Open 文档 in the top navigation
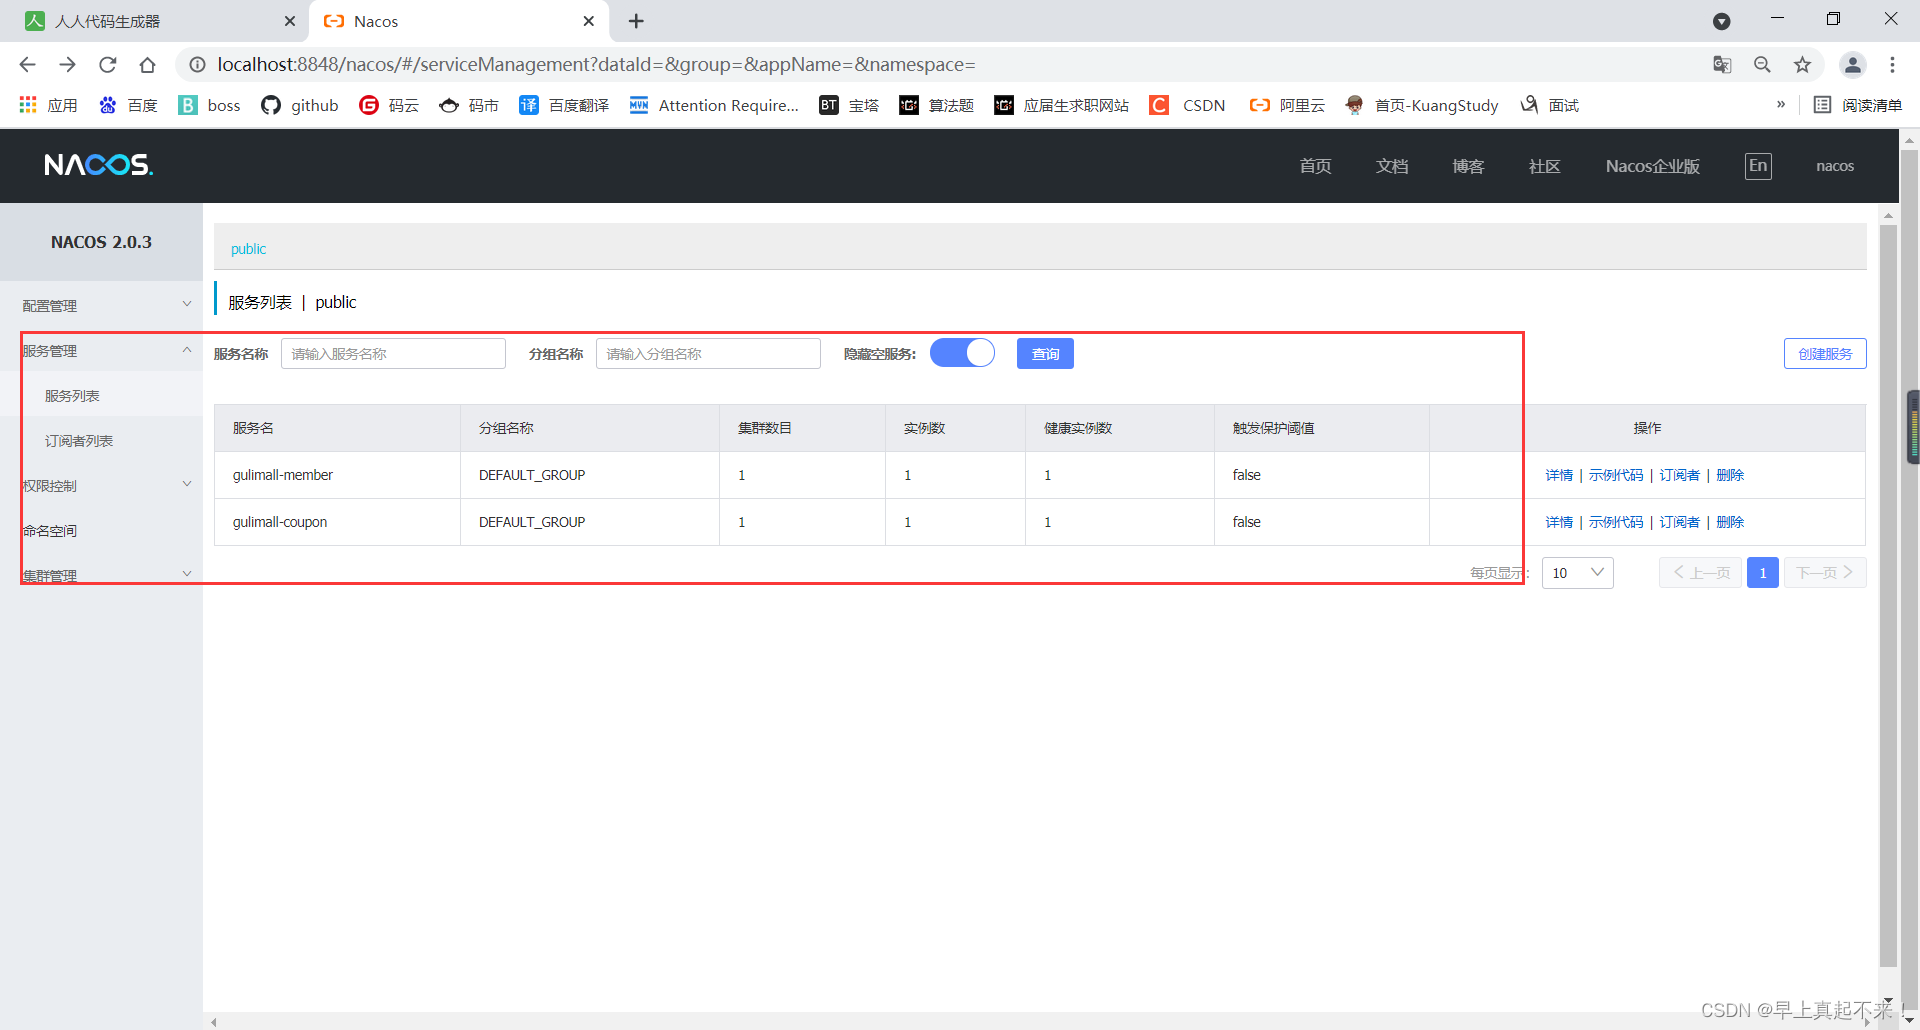Image resolution: width=1920 pixels, height=1030 pixels. 1392,166
